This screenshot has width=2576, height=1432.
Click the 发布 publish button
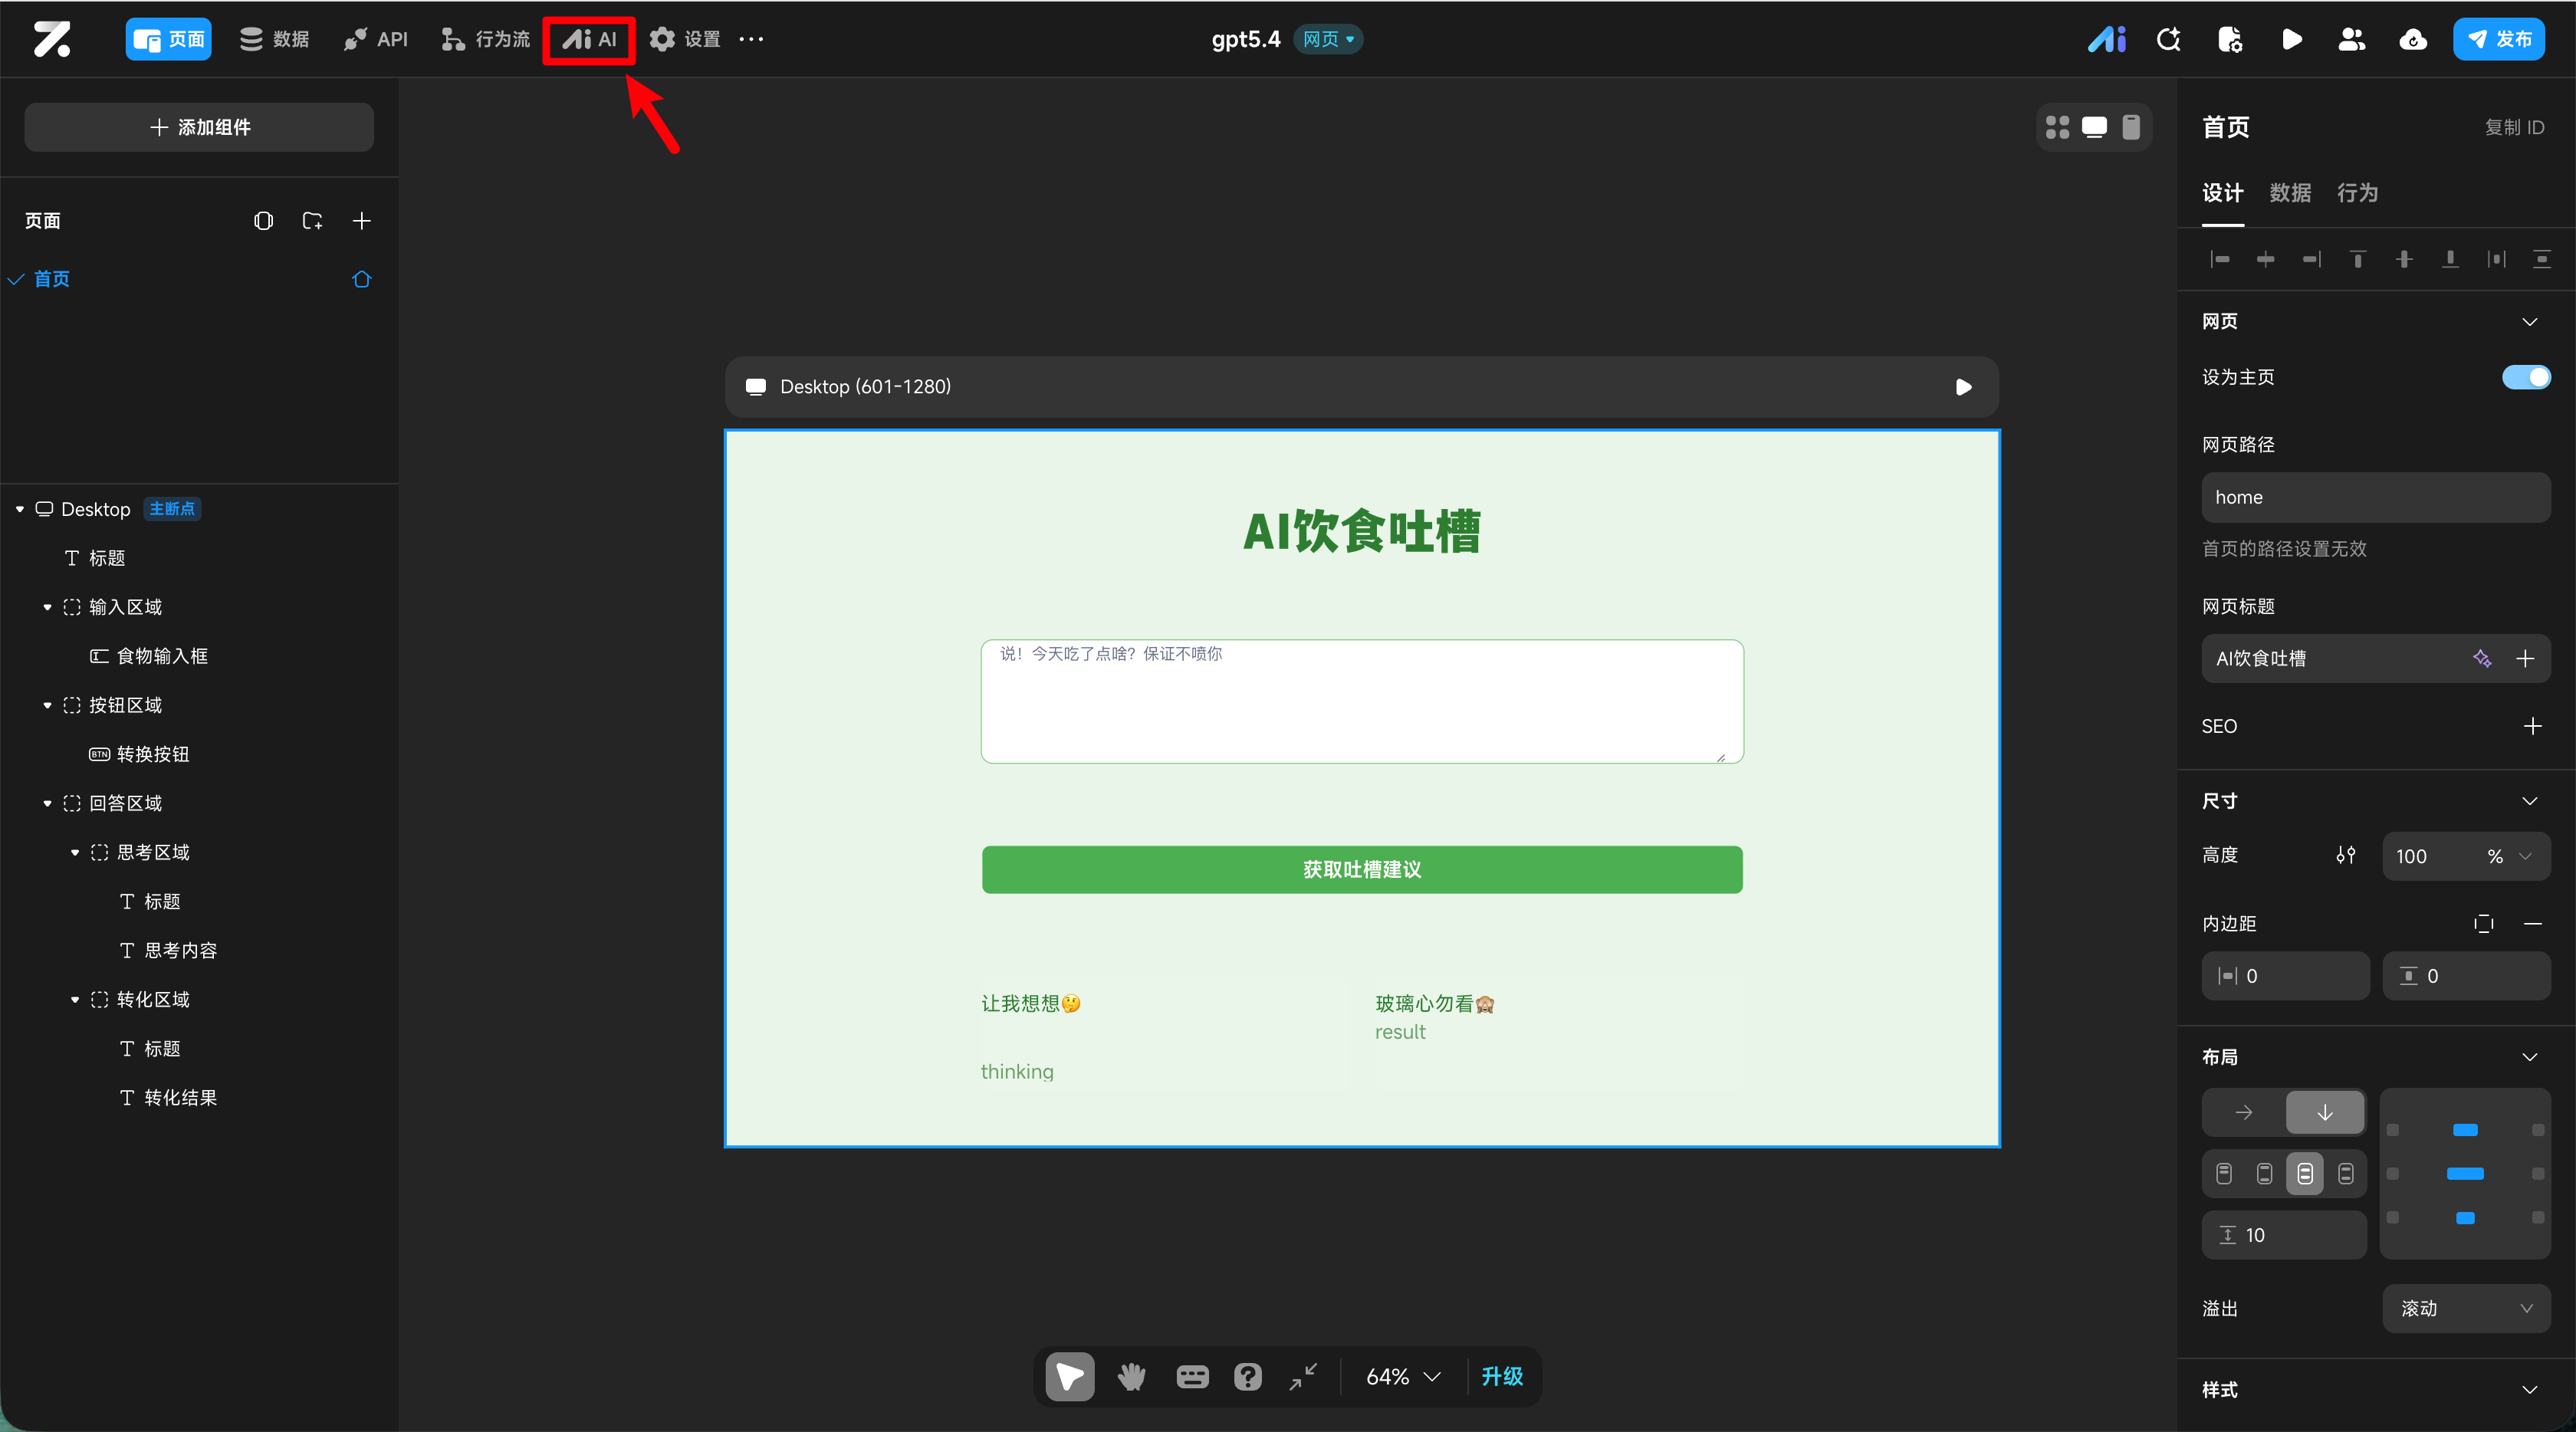tap(2501, 40)
